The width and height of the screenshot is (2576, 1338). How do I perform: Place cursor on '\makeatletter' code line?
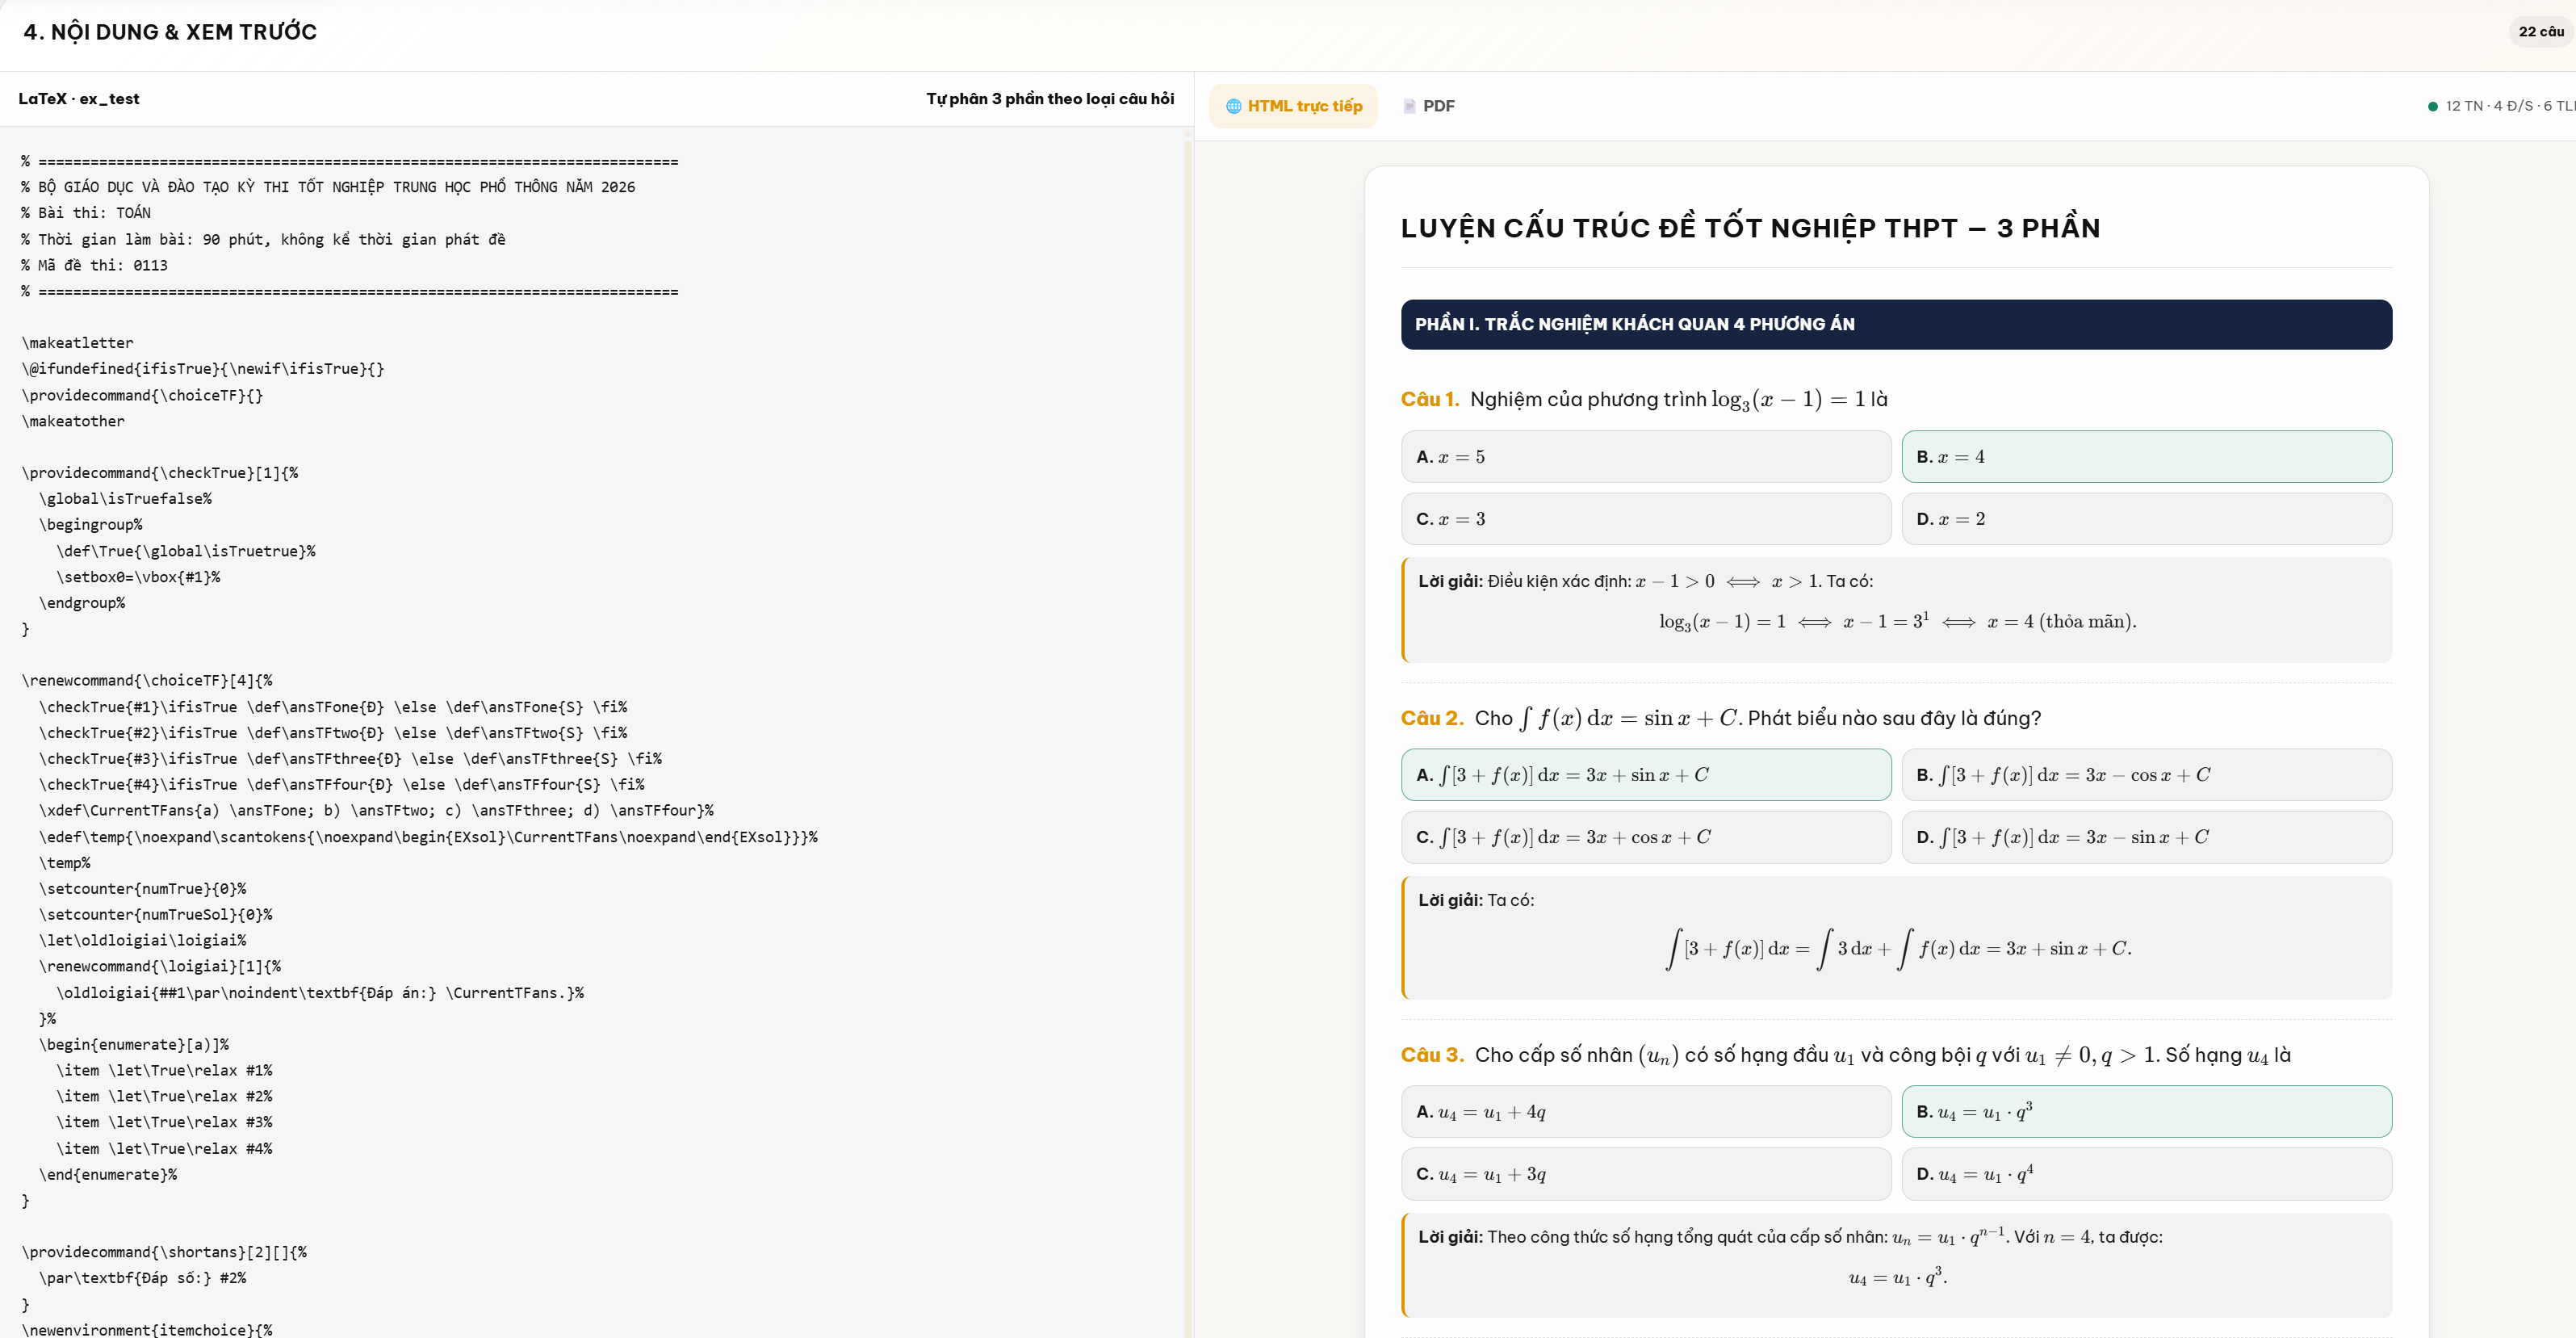(77, 343)
